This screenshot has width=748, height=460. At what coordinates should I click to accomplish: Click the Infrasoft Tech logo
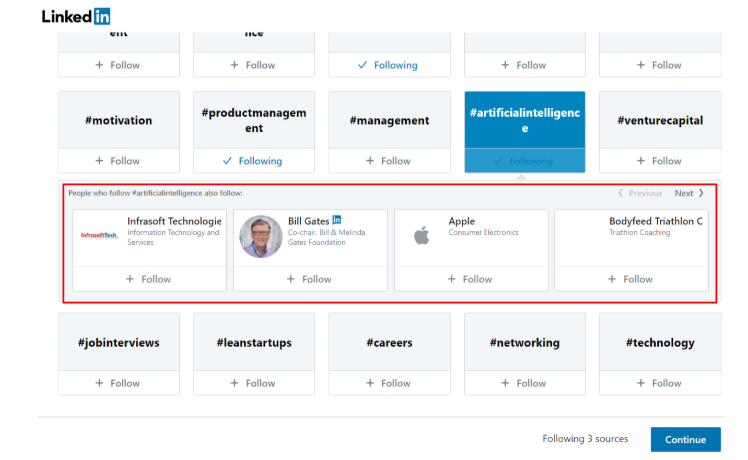[x=100, y=236]
